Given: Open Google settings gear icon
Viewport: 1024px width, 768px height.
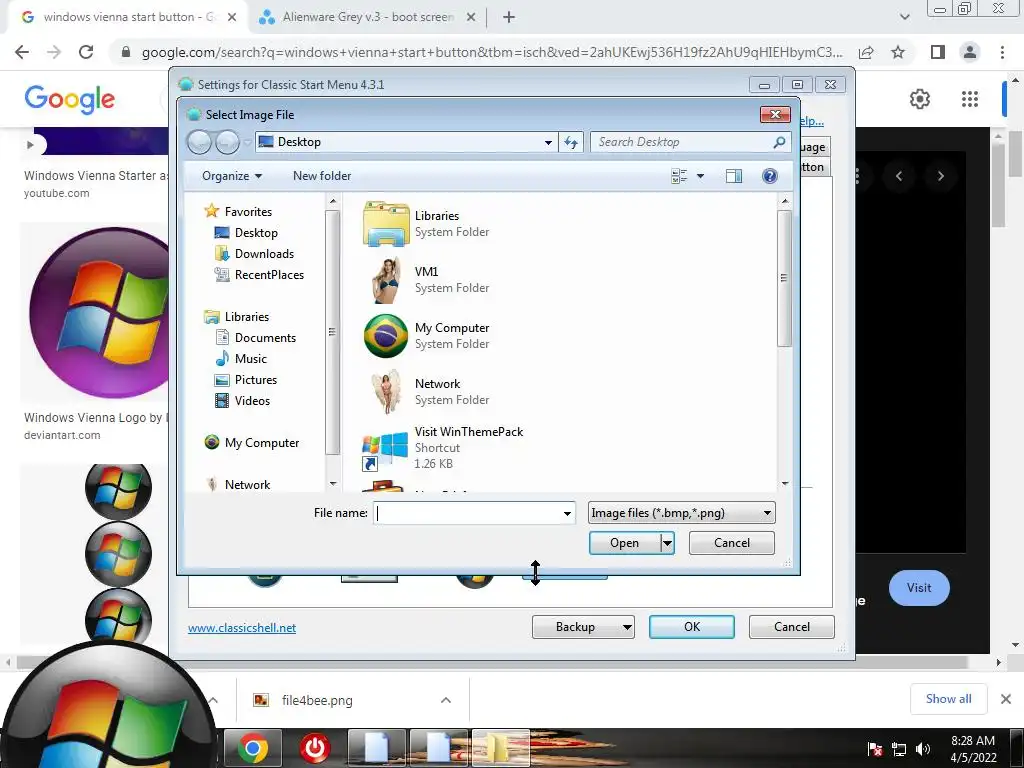Looking at the screenshot, I should coord(920,99).
